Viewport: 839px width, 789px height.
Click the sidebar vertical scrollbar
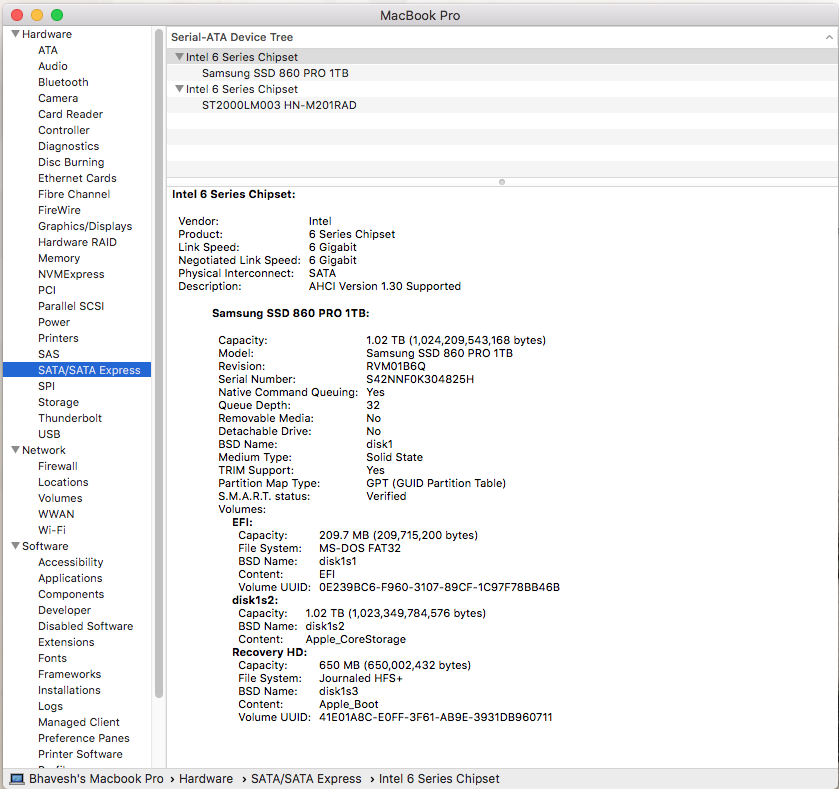click(159, 364)
